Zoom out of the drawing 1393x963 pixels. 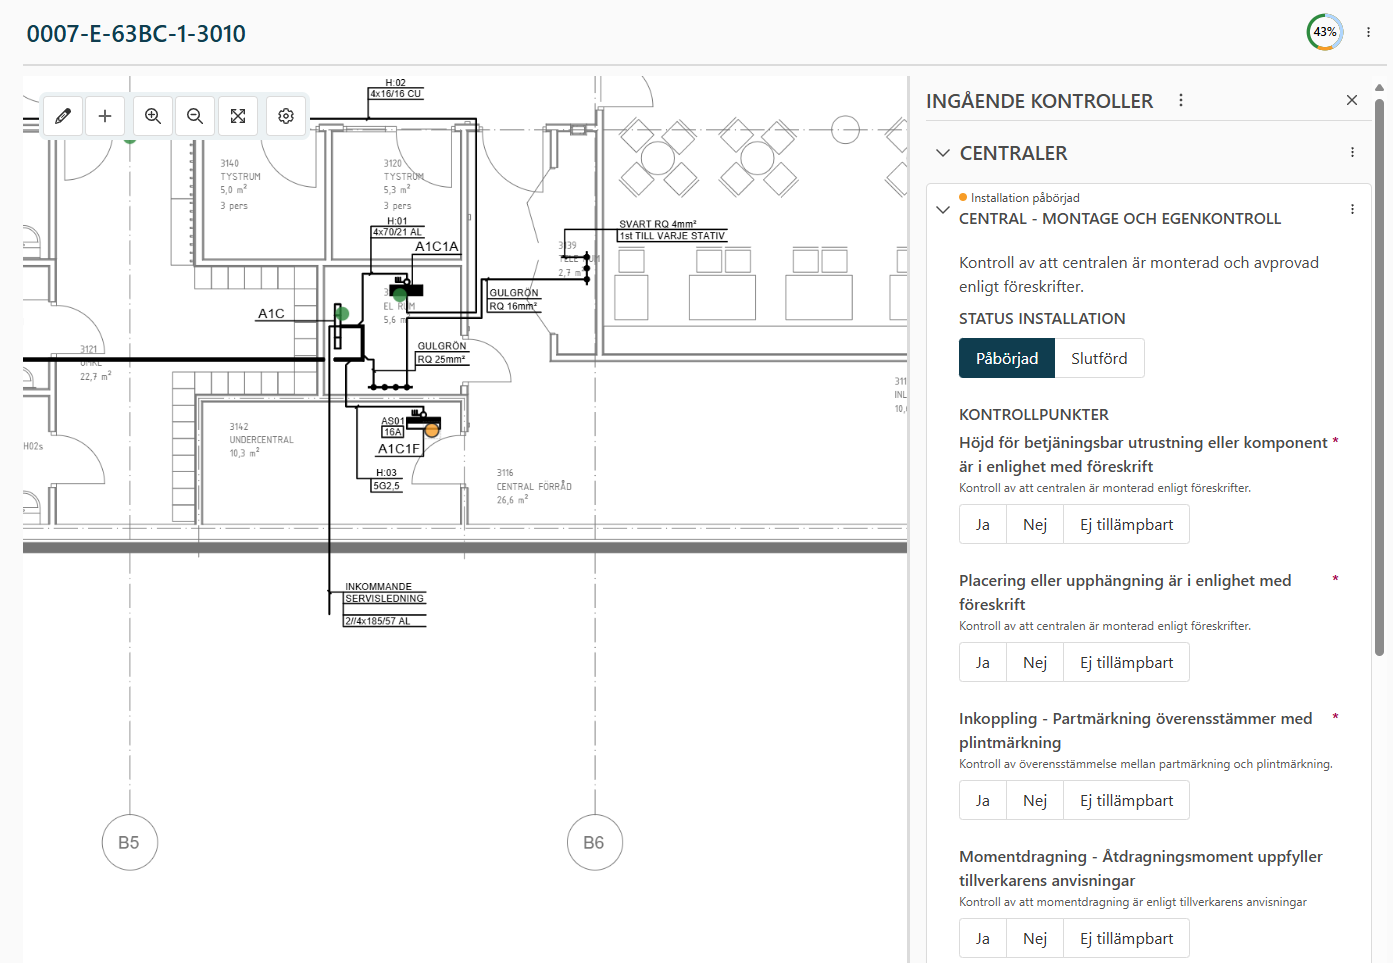click(195, 116)
